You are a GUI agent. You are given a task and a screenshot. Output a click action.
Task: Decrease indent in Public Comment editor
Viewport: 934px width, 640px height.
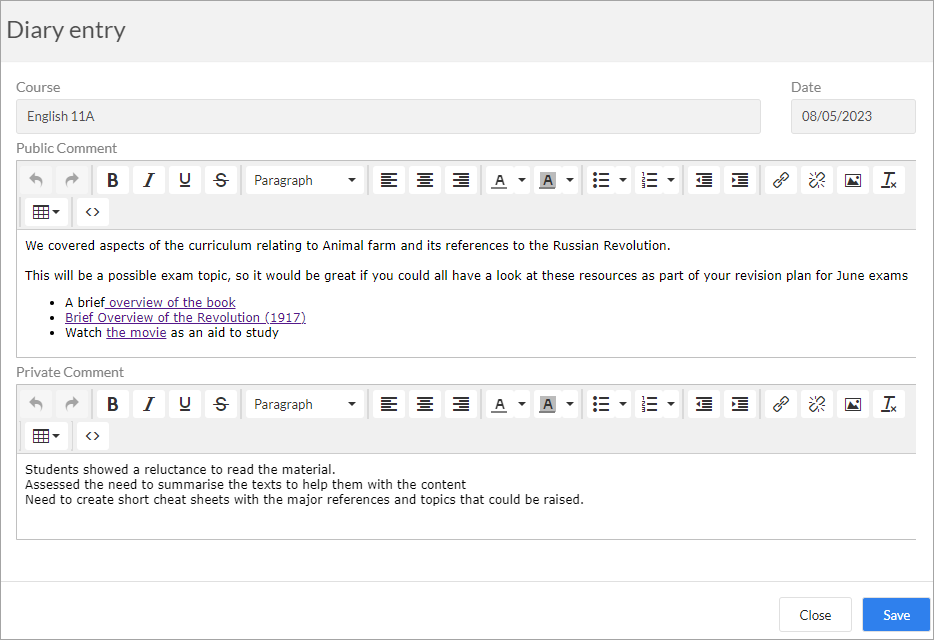(x=704, y=180)
